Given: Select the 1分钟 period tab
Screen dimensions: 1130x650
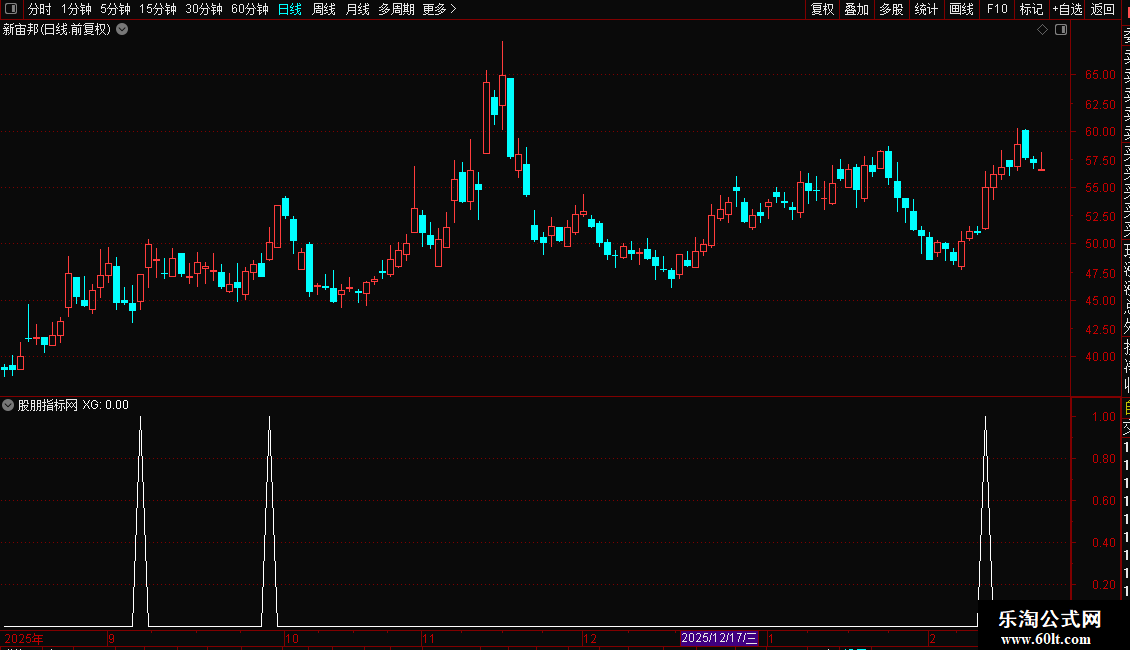Looking at the screenshot, I should coord(76,9).
